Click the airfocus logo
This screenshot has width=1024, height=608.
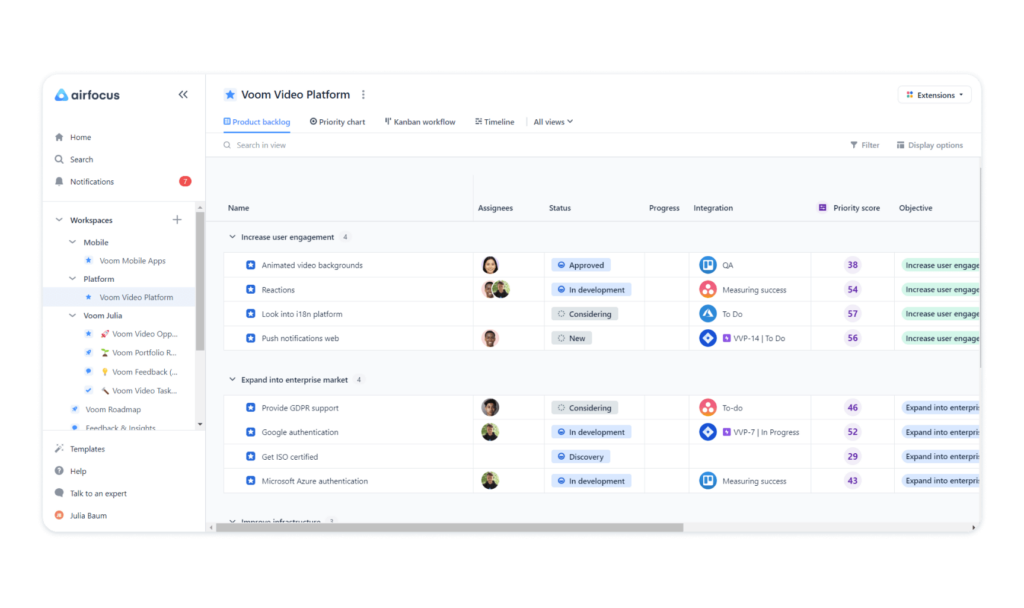[87, 95]
